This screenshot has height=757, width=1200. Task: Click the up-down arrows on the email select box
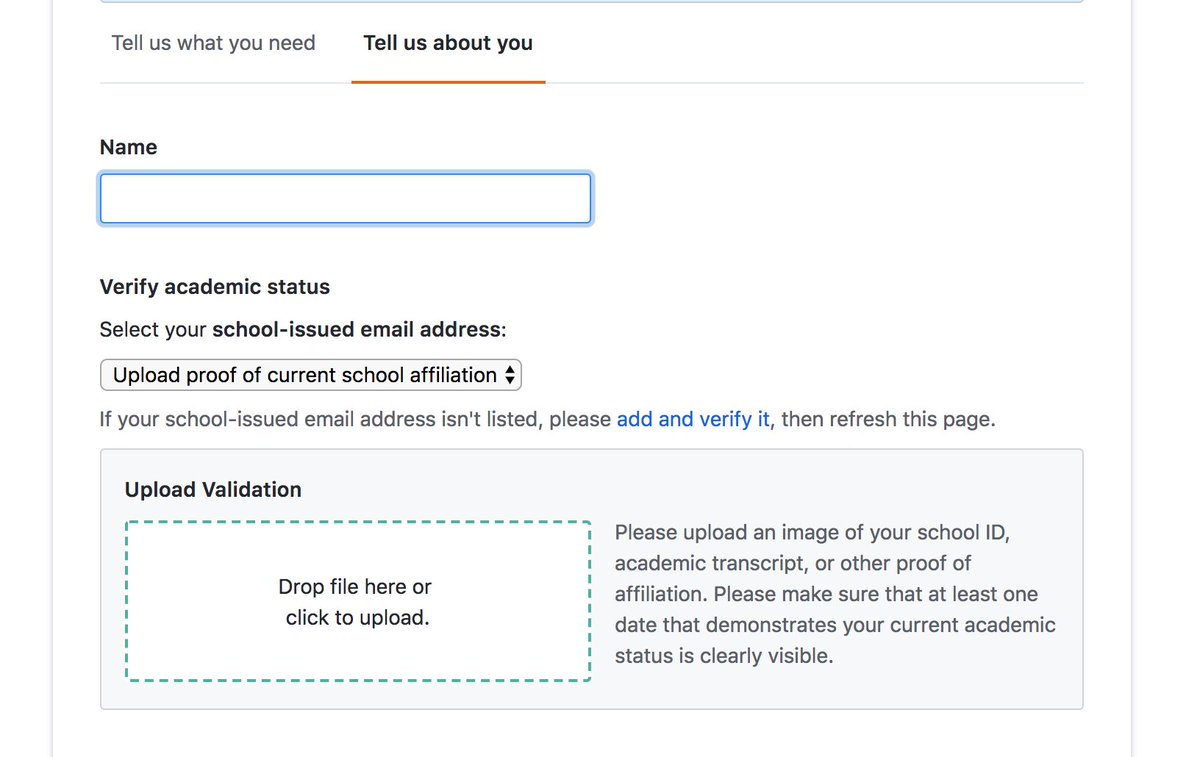pyautogui.click(x=510, y=375)
